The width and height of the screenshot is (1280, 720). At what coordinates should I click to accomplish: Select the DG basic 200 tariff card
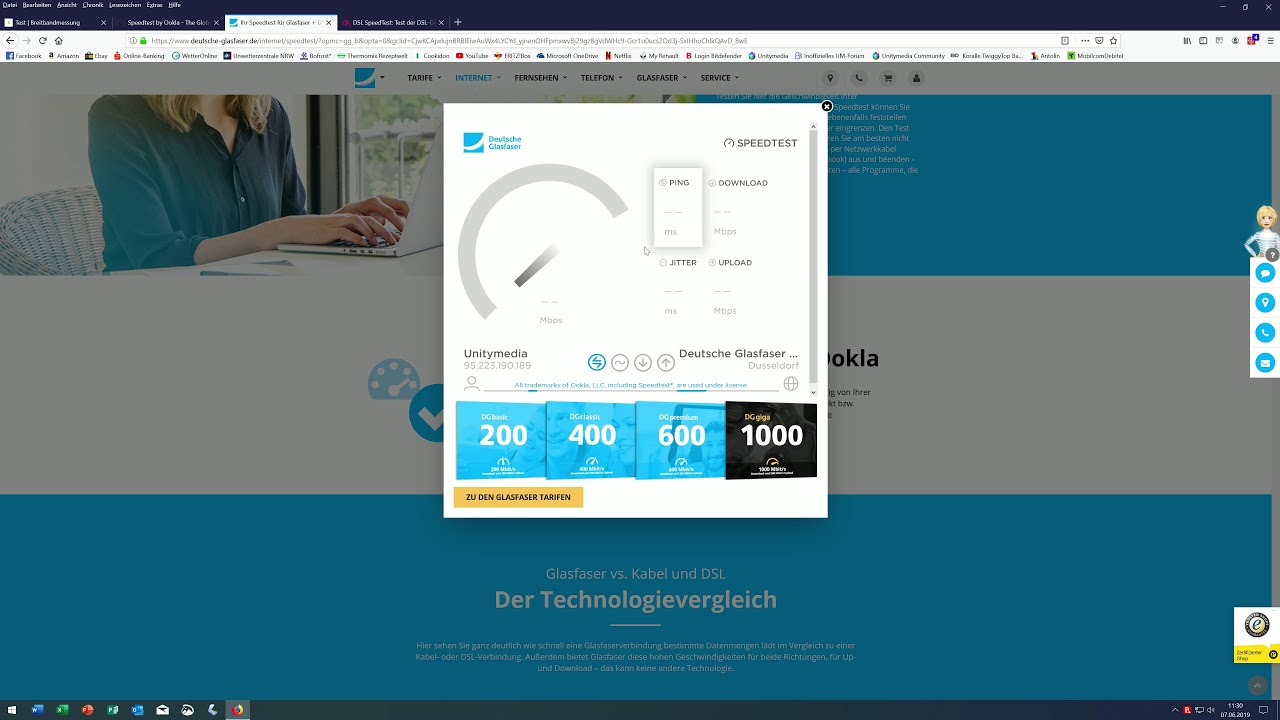(500, 441)
